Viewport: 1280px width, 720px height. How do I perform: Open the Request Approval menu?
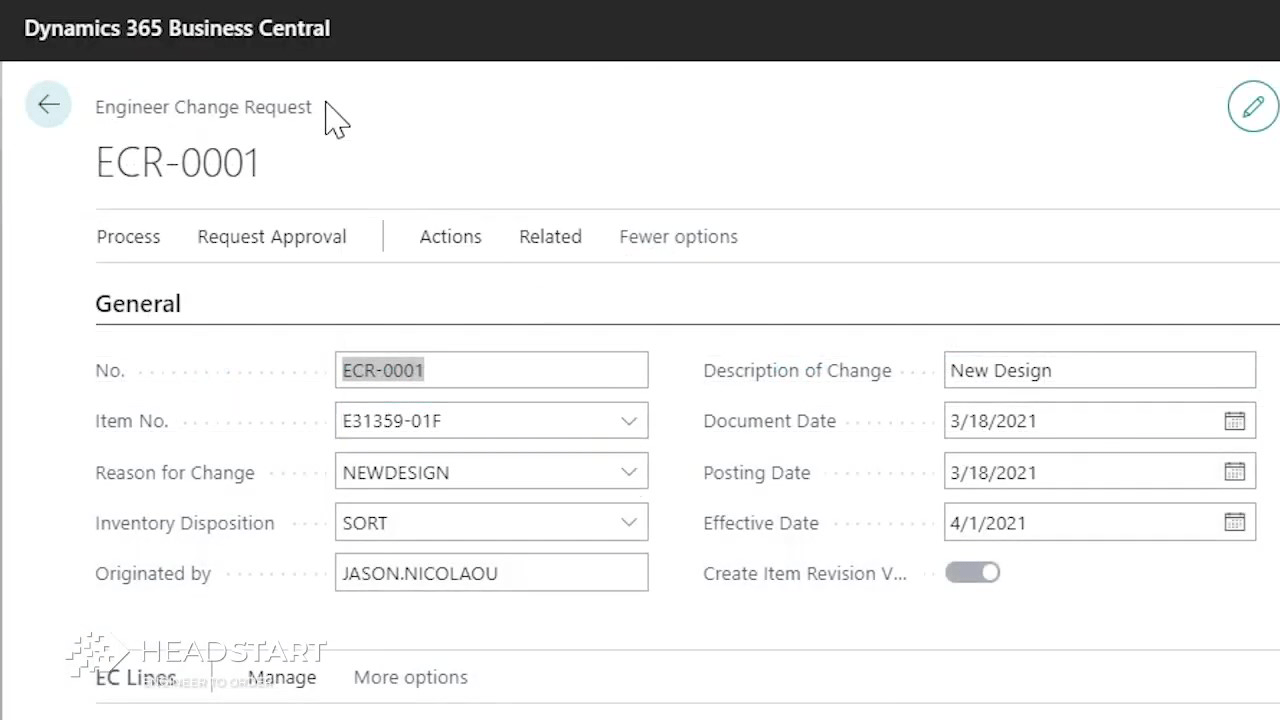272,237
